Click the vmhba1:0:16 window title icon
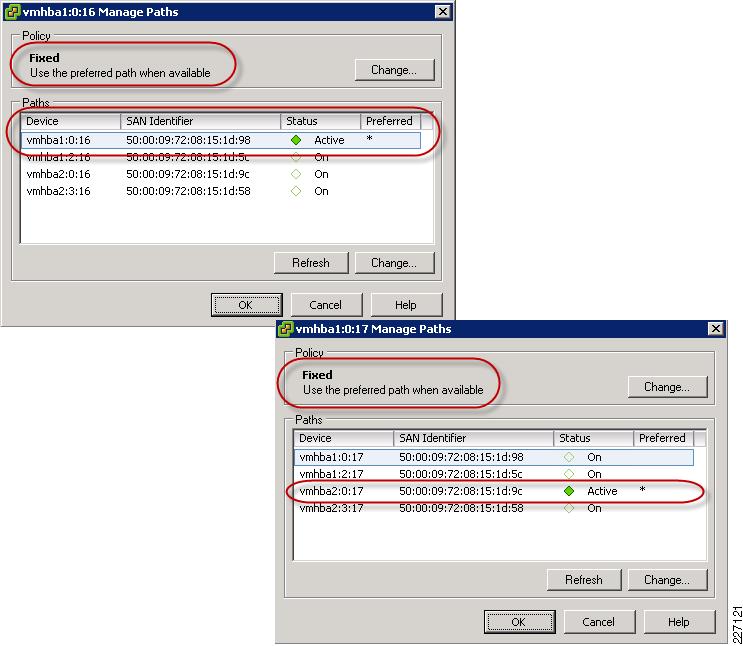 11,12
